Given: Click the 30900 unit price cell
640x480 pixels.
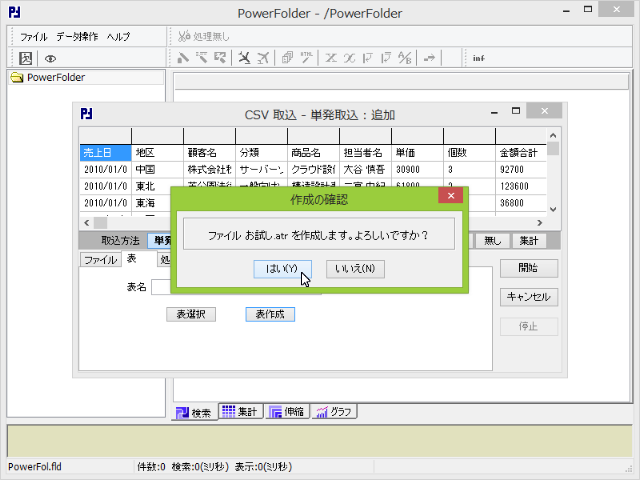Looking at the screenshot, I should 417,170.
